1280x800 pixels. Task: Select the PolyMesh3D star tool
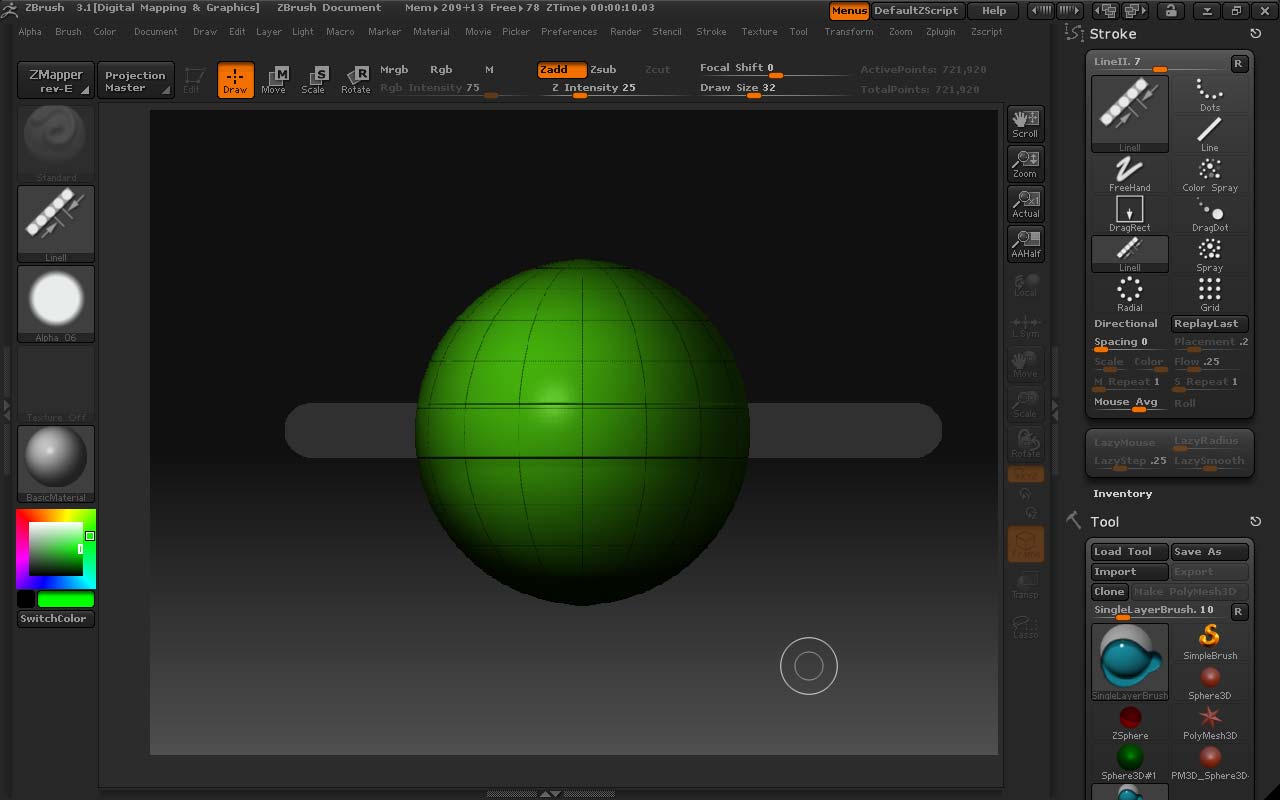1210,722
